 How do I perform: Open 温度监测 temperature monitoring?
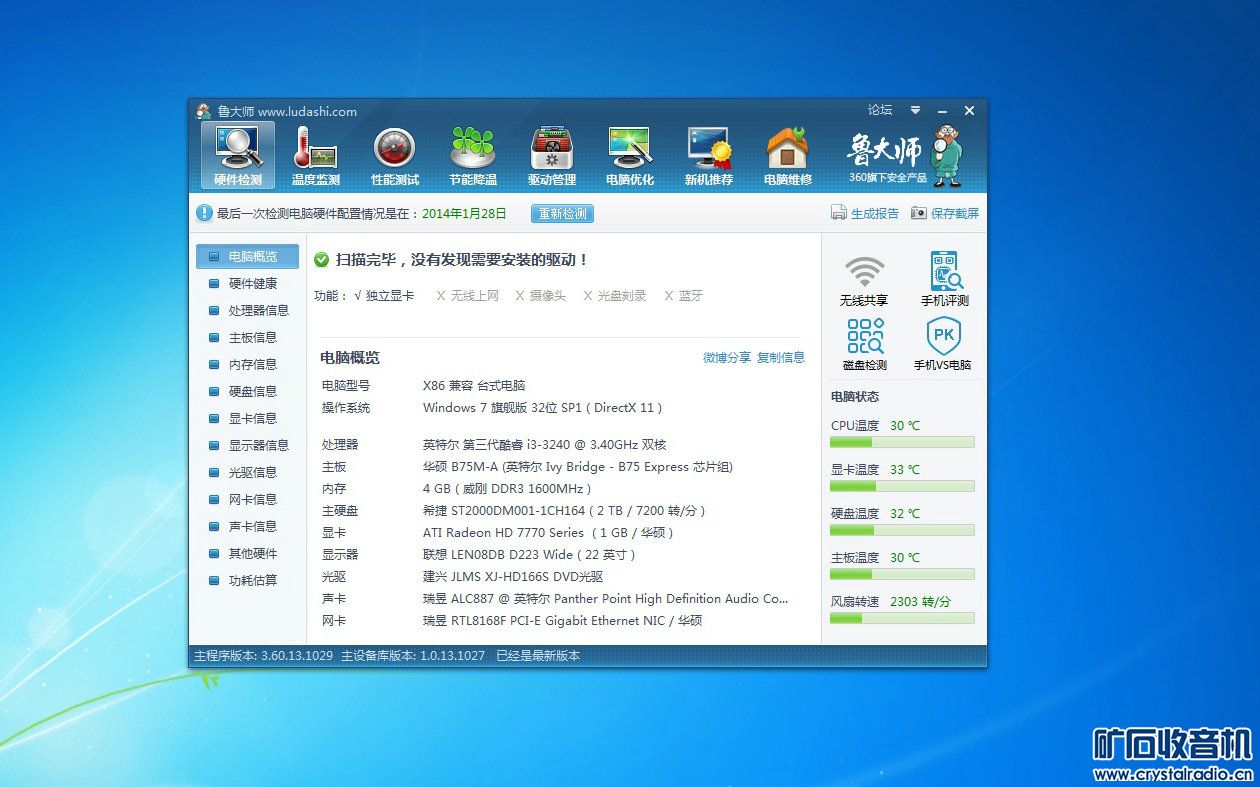[x=316, y=156]
